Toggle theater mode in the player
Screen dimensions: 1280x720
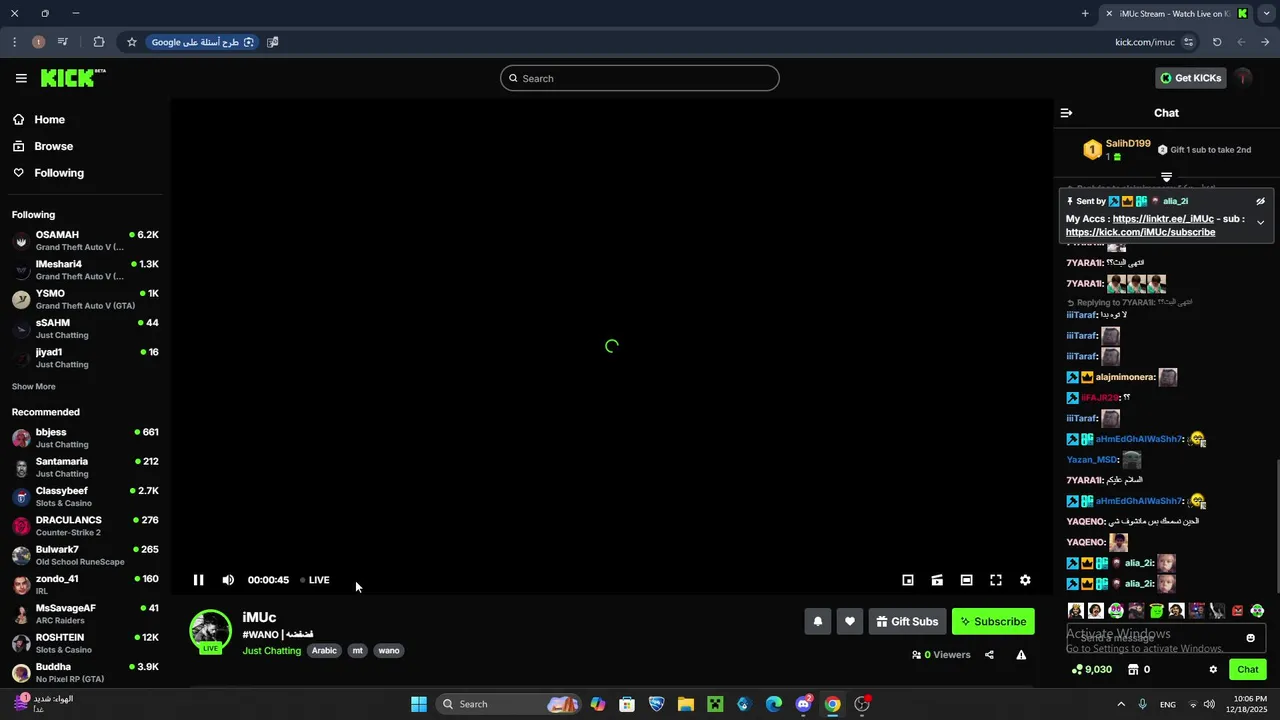(x=966, y=580)
